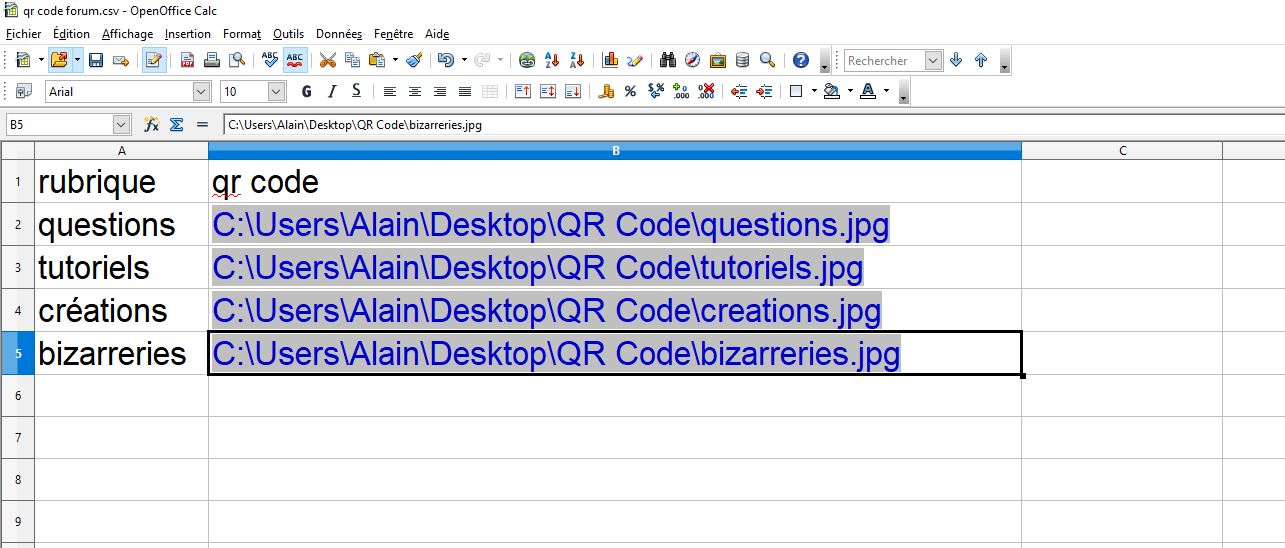This screenshot has width=1285, height=548.
Task: Click the New spreadsheet icon
Action: tap(22, 60)
